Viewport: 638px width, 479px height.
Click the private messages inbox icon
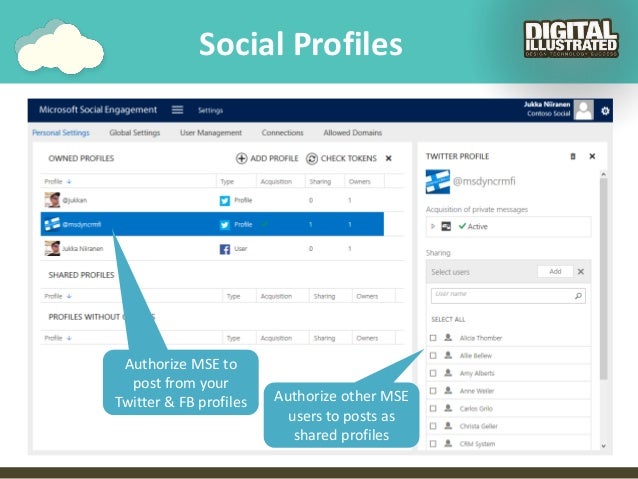pos(446,227)
